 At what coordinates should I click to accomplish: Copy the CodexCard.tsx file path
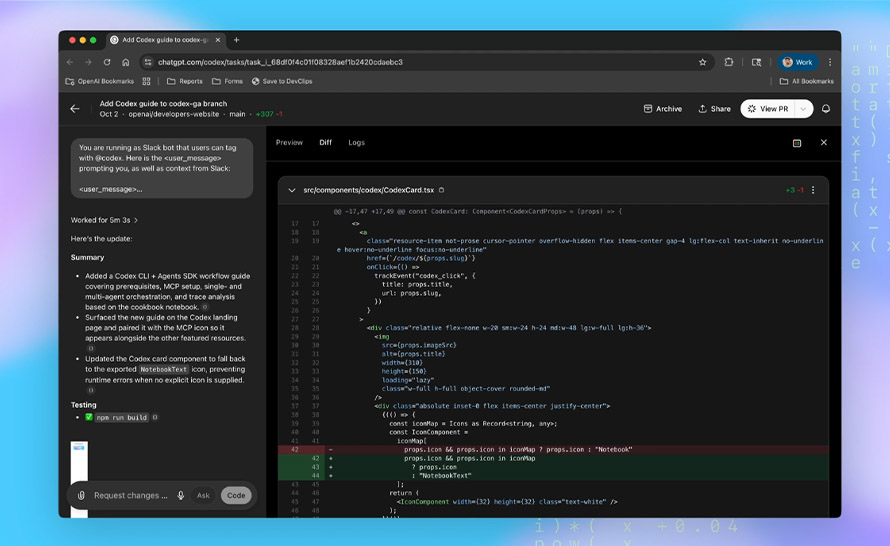pos(441,190)
